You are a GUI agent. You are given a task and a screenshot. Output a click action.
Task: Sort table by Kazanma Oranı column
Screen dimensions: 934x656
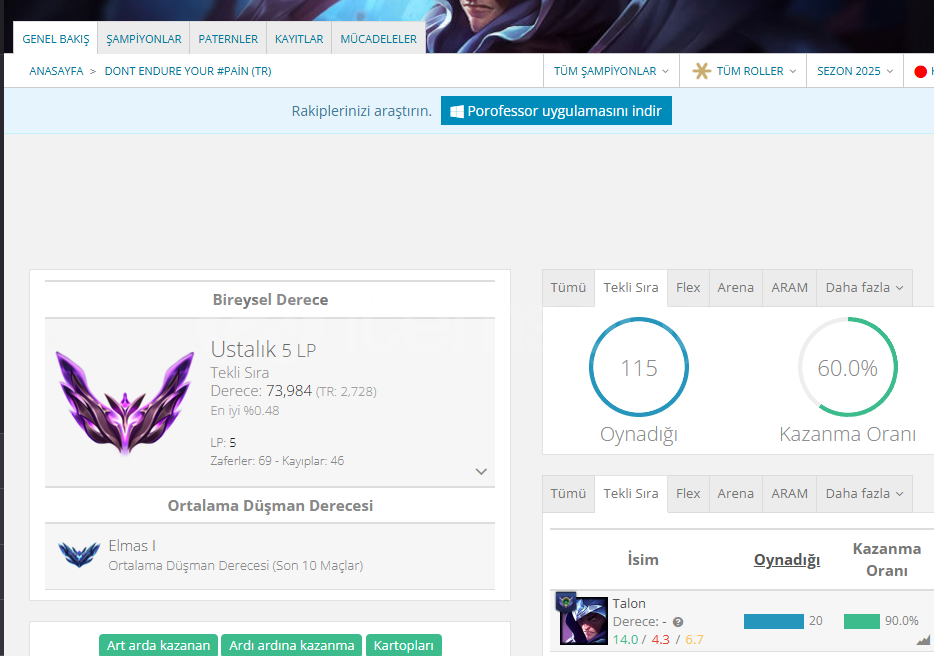[x=886, y=559]
